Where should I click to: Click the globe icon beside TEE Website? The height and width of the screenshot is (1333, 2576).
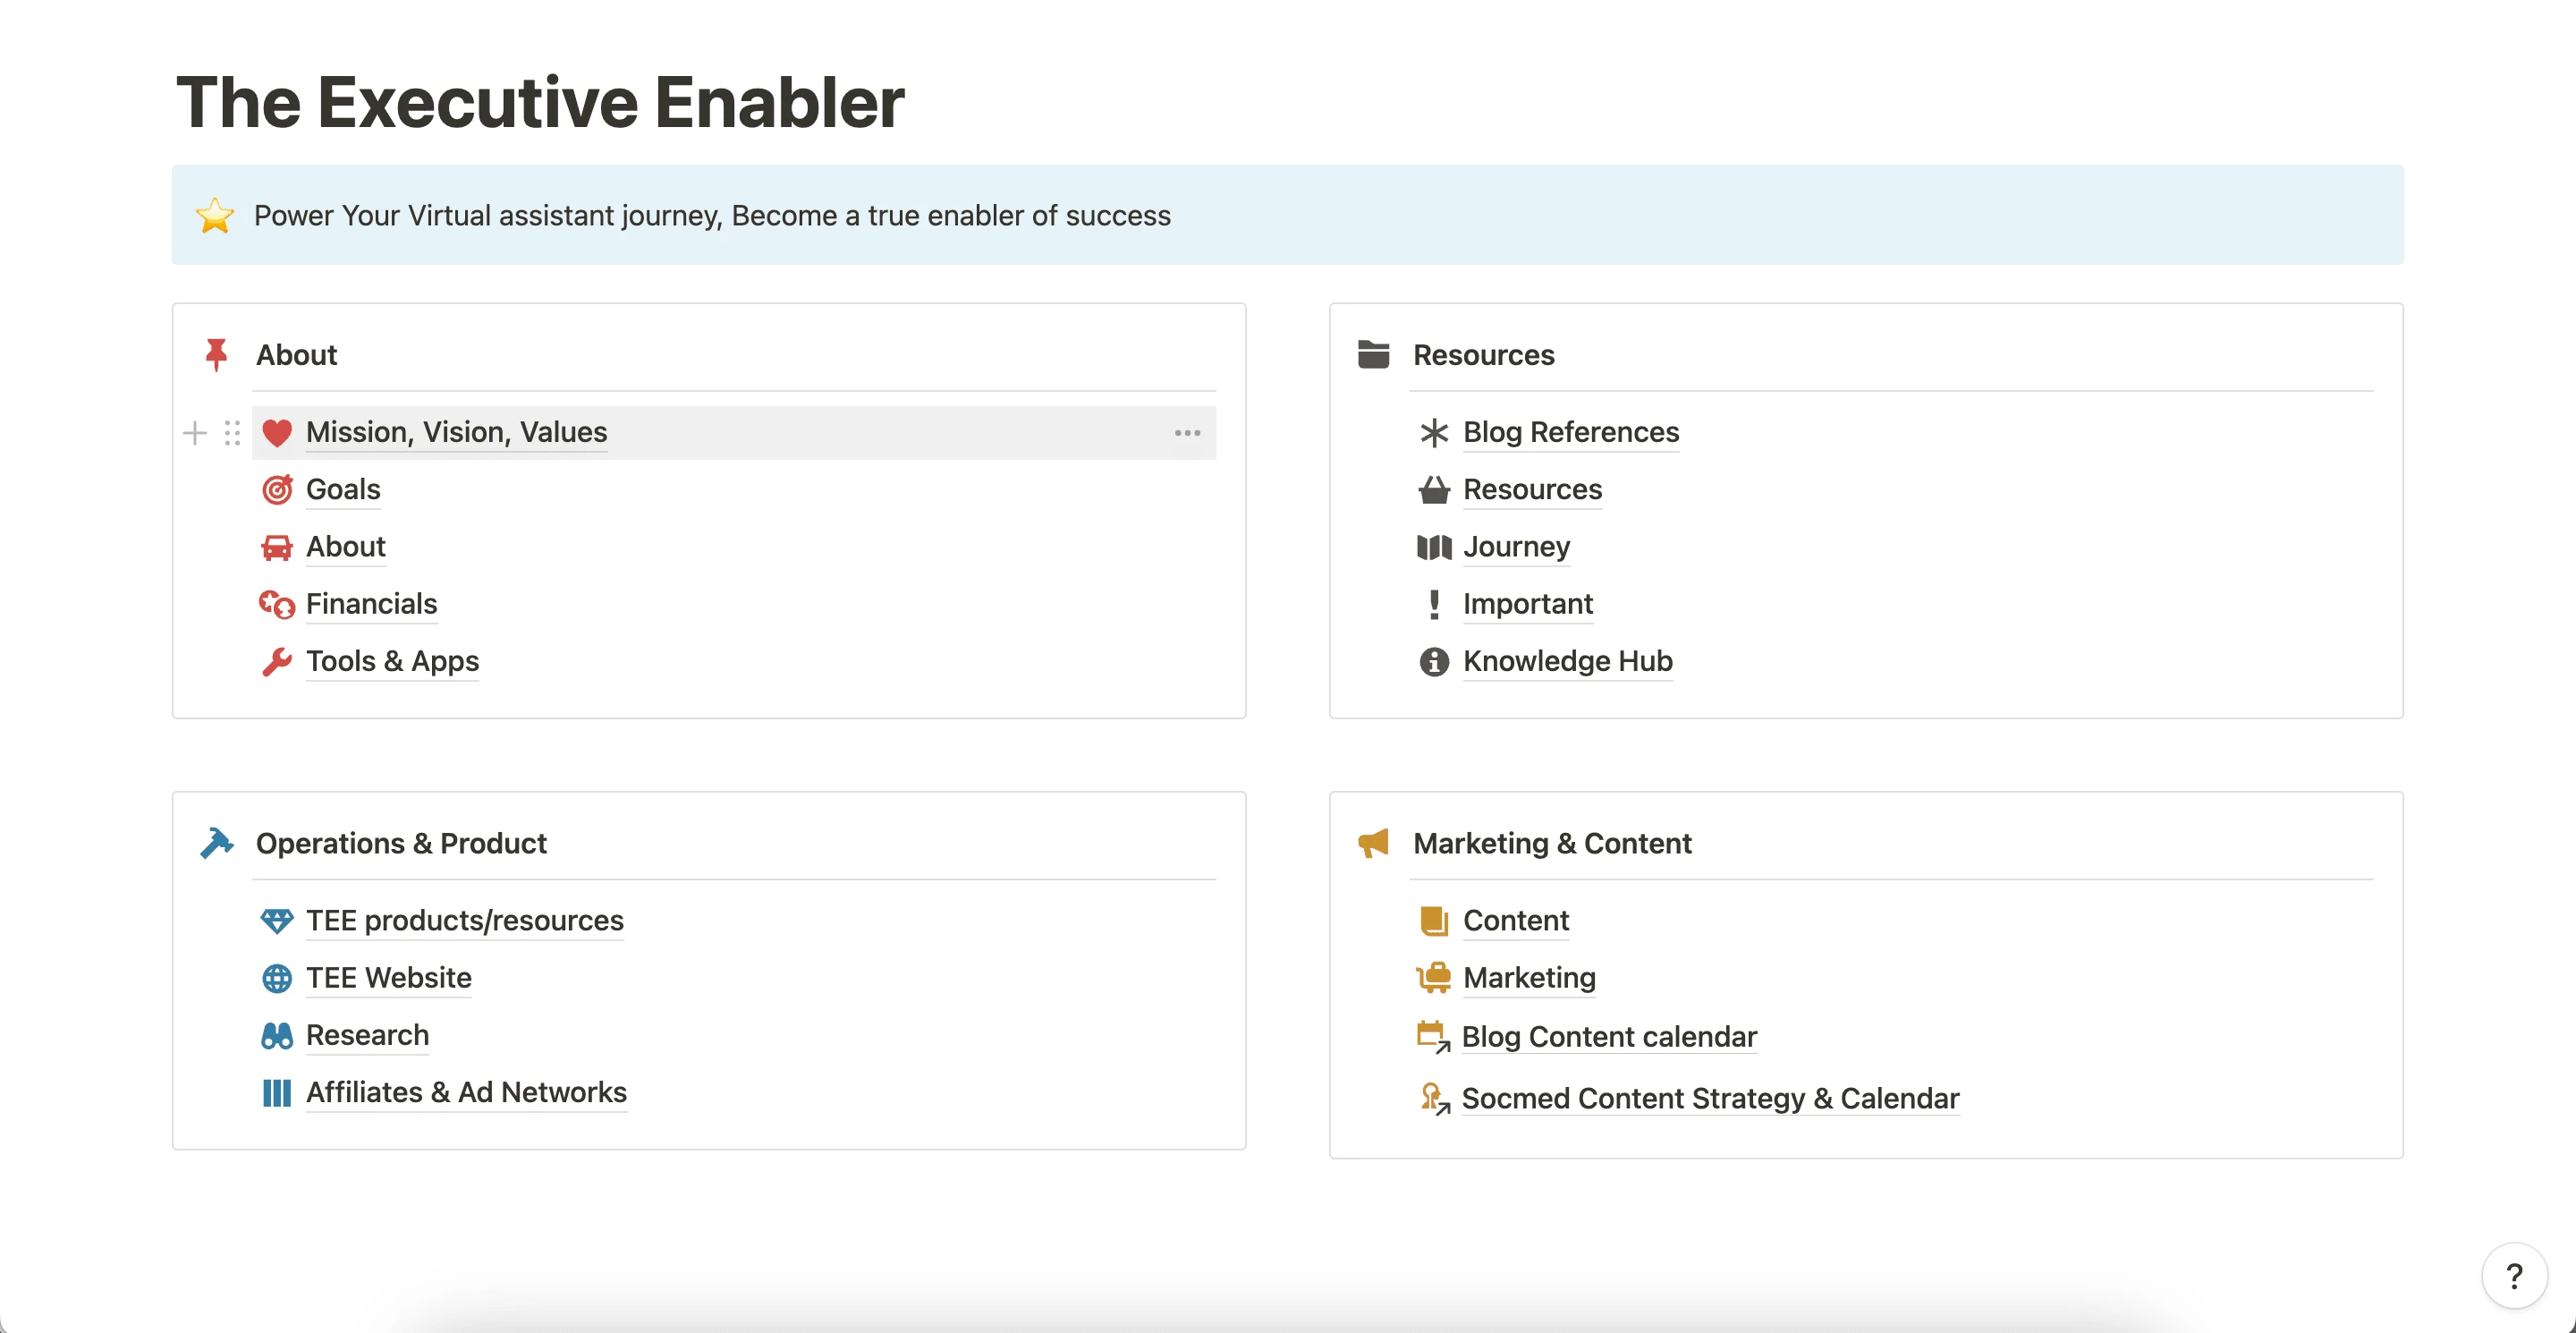tap(277, 978)
